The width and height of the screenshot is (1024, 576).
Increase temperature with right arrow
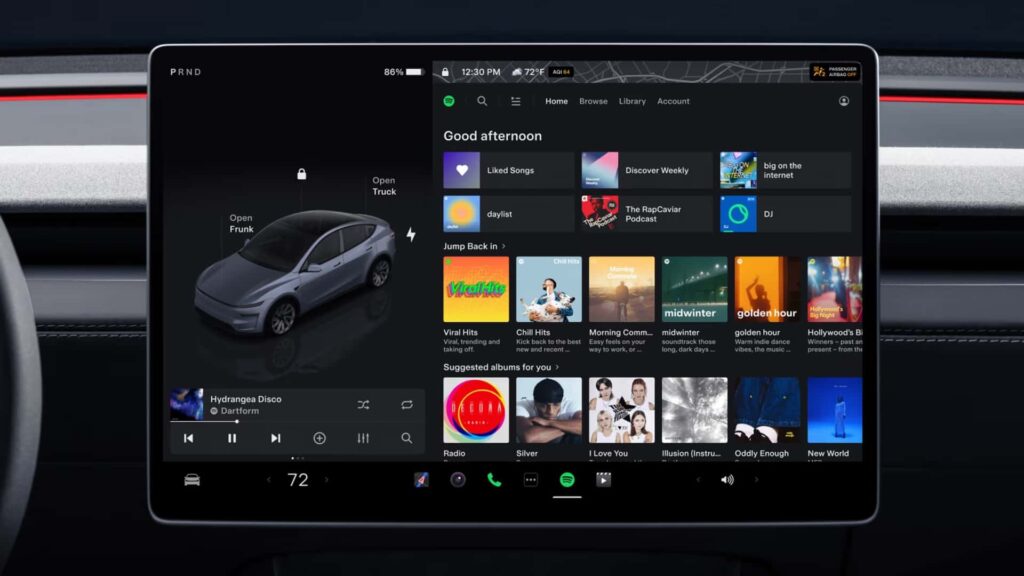[x=327, y=480]
